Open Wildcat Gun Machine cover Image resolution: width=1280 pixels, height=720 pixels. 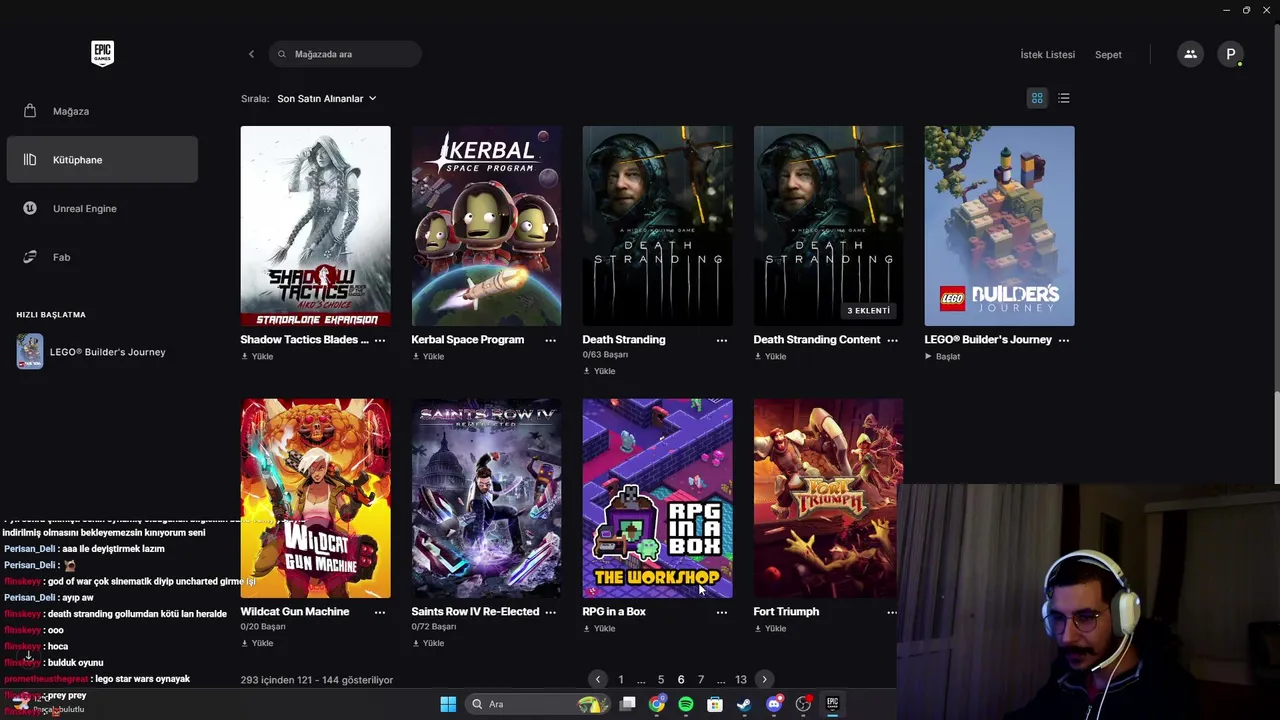tap(315, 498)
